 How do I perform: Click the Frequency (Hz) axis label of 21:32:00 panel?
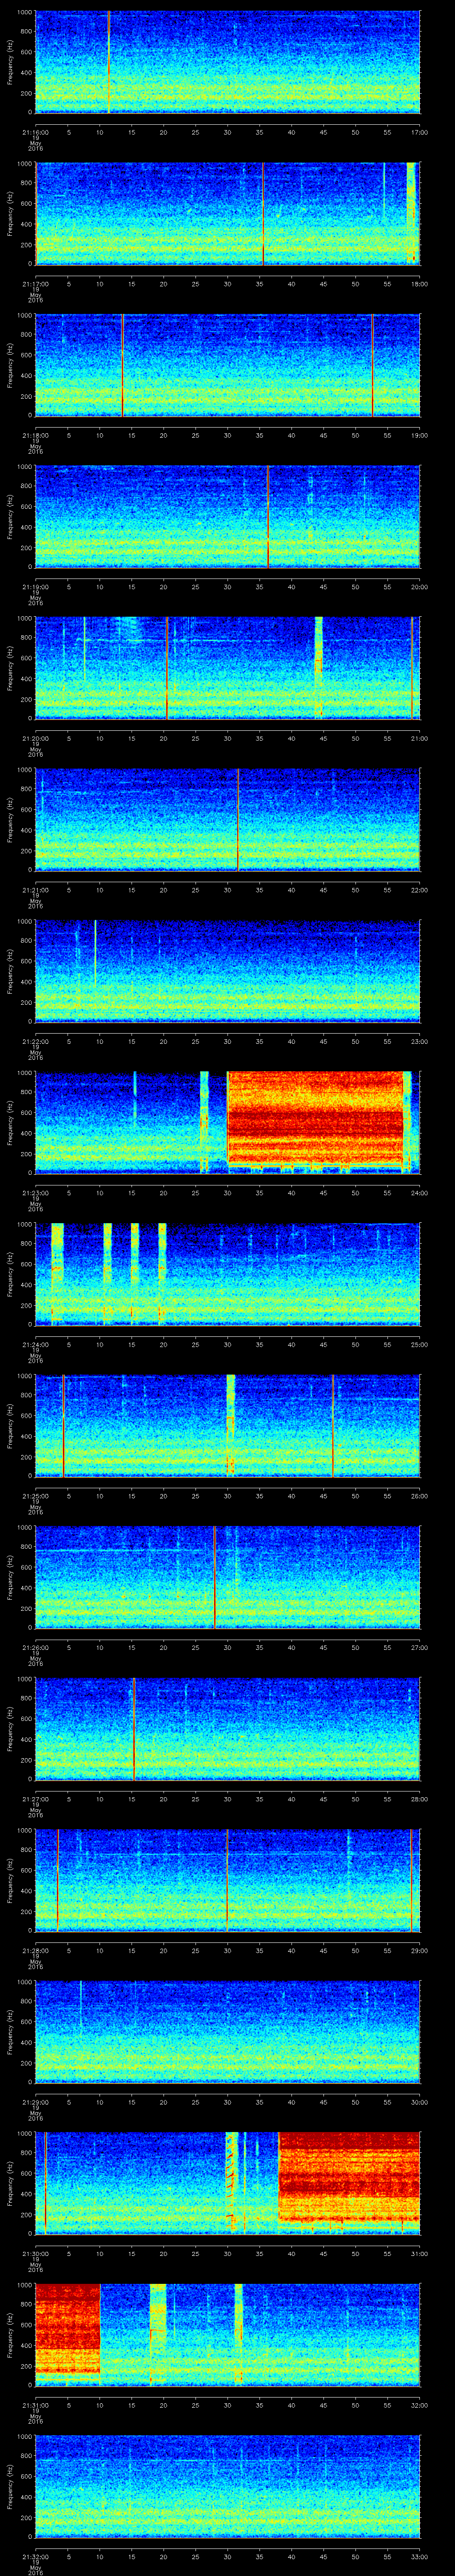11,2486
